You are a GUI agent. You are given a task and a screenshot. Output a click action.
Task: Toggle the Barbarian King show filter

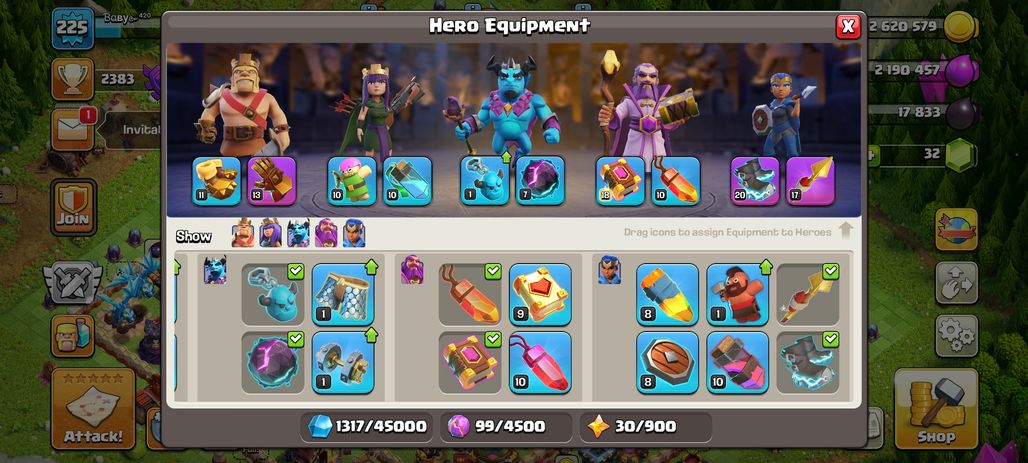pos(243,233)
